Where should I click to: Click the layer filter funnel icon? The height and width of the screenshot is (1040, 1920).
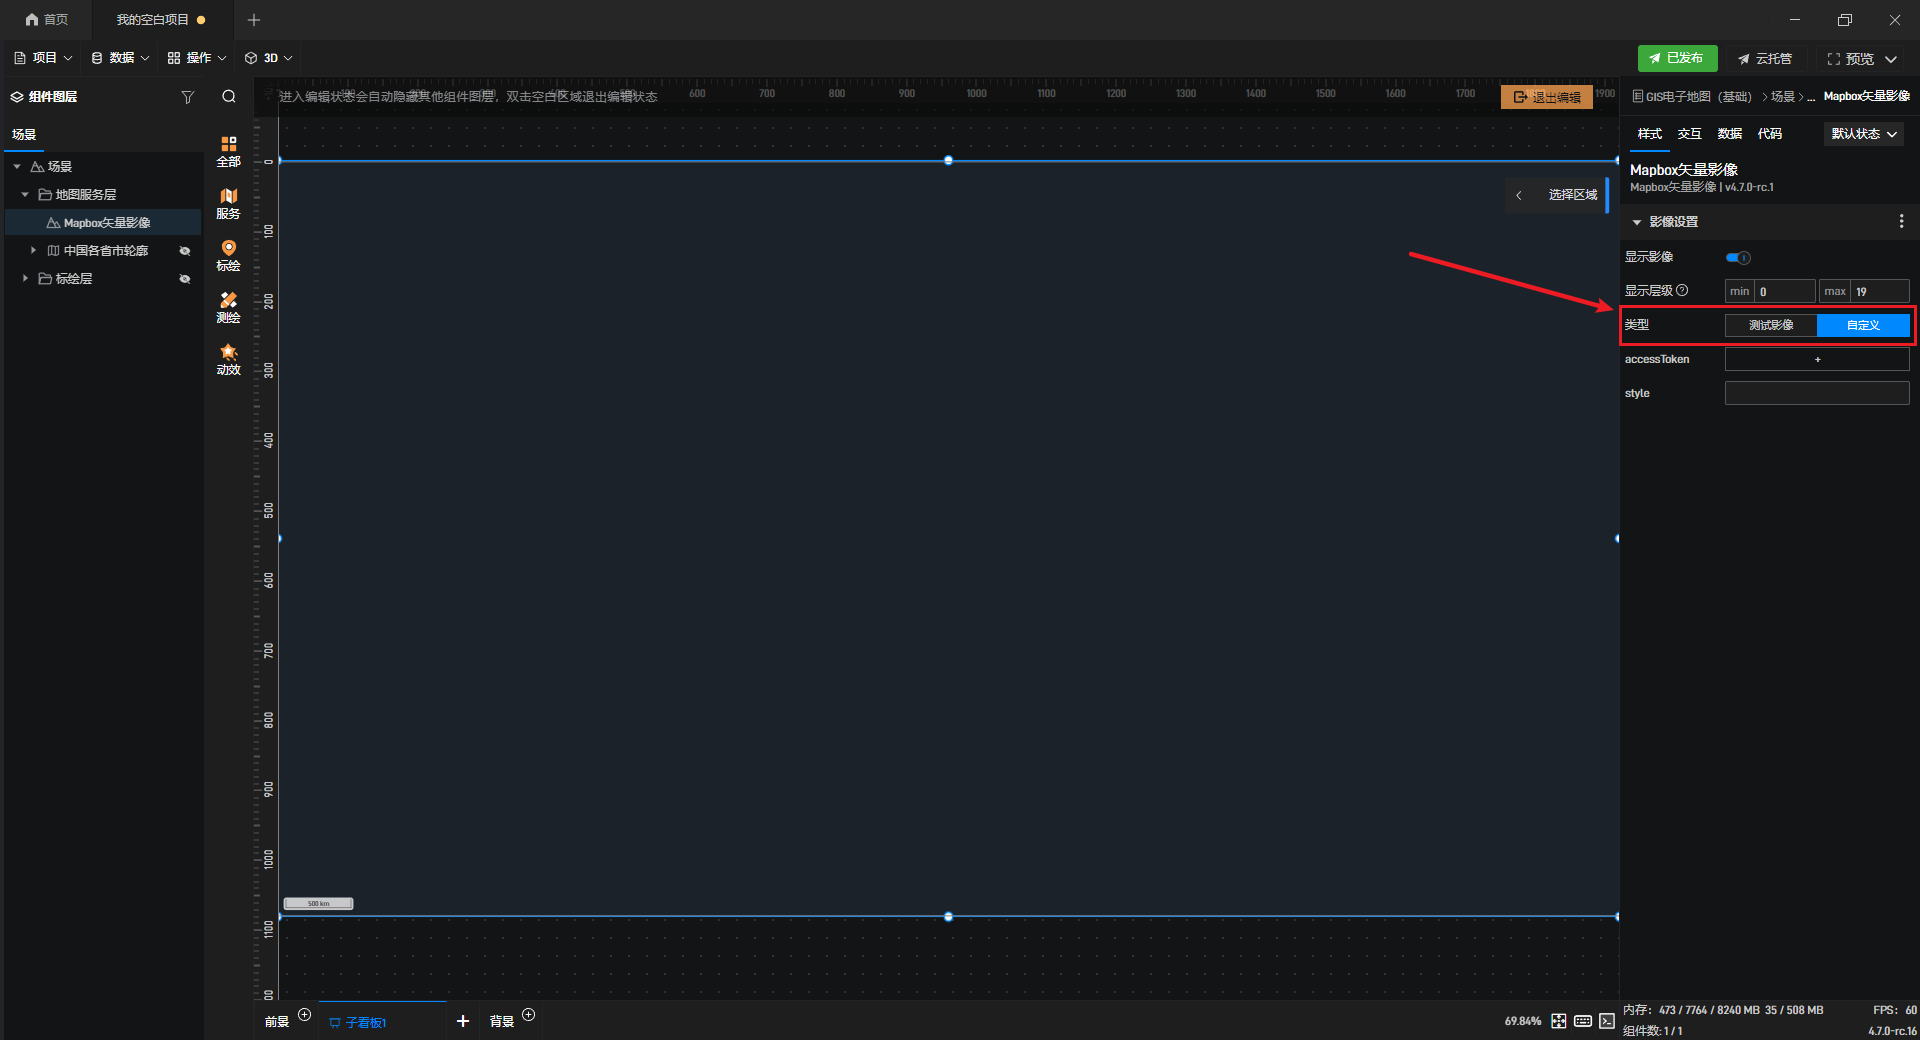[x=187, y=97]
